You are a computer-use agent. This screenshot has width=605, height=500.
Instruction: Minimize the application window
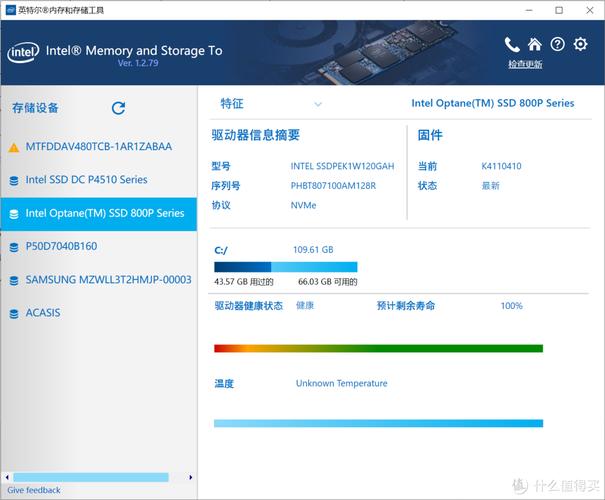click(x=529, y=10)
